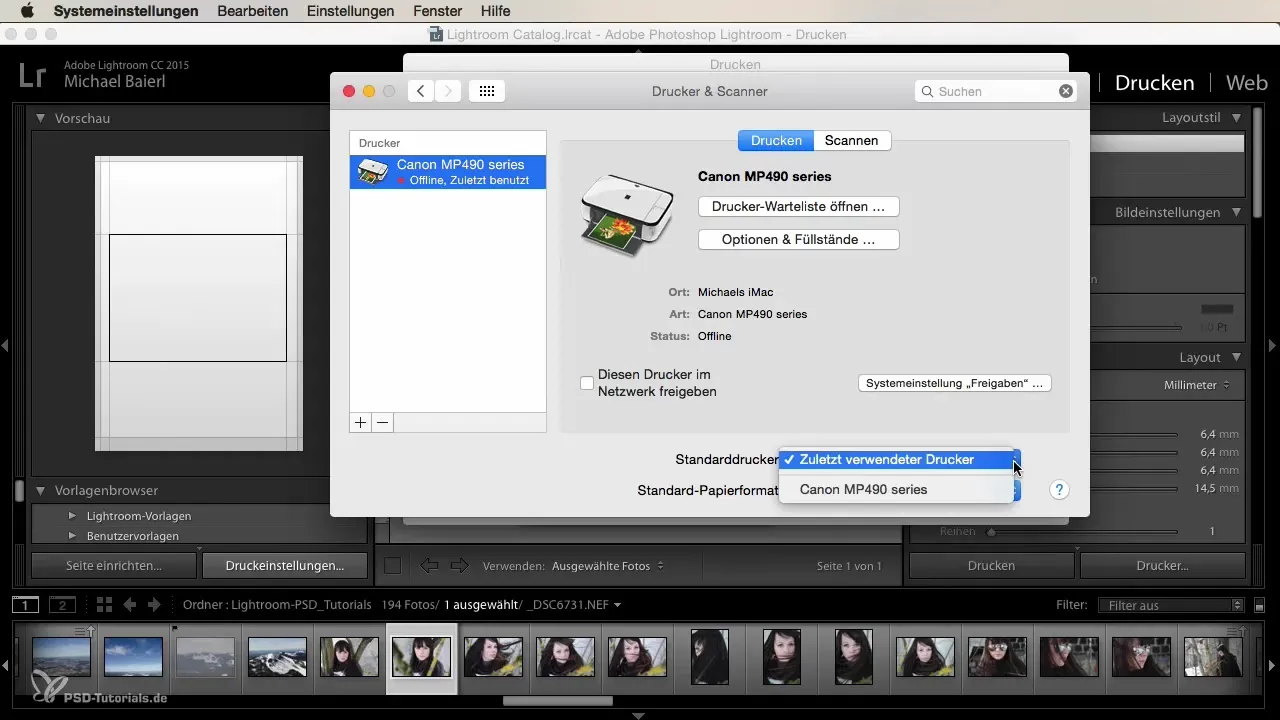Choose Zuletzt verwendeter Drucker option

[x=895, y=460]
